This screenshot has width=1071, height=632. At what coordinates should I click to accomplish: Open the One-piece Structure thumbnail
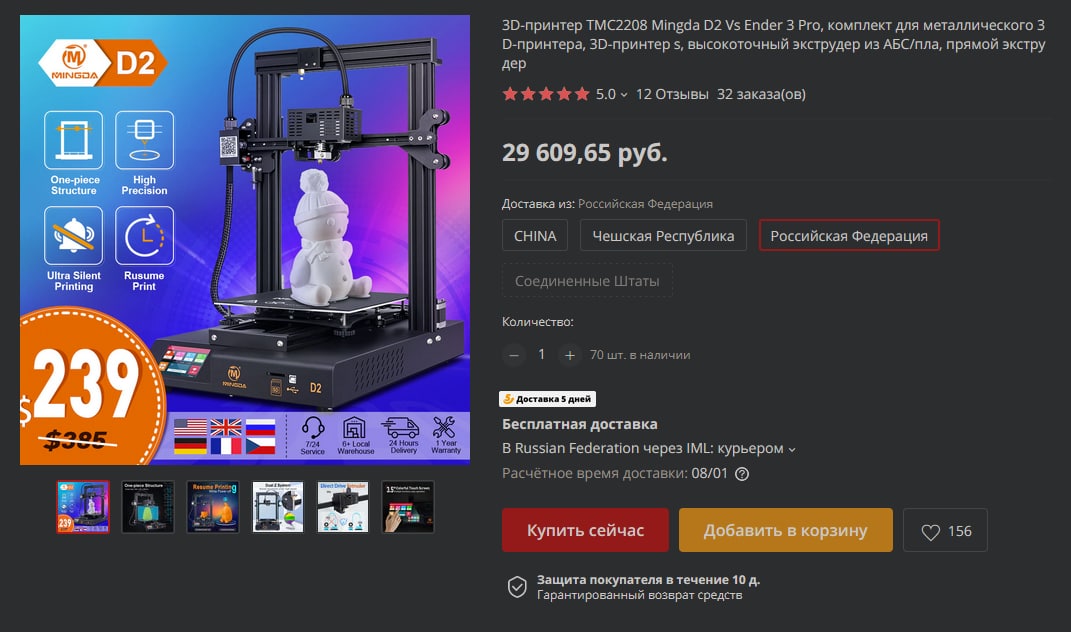coord(148,507)
